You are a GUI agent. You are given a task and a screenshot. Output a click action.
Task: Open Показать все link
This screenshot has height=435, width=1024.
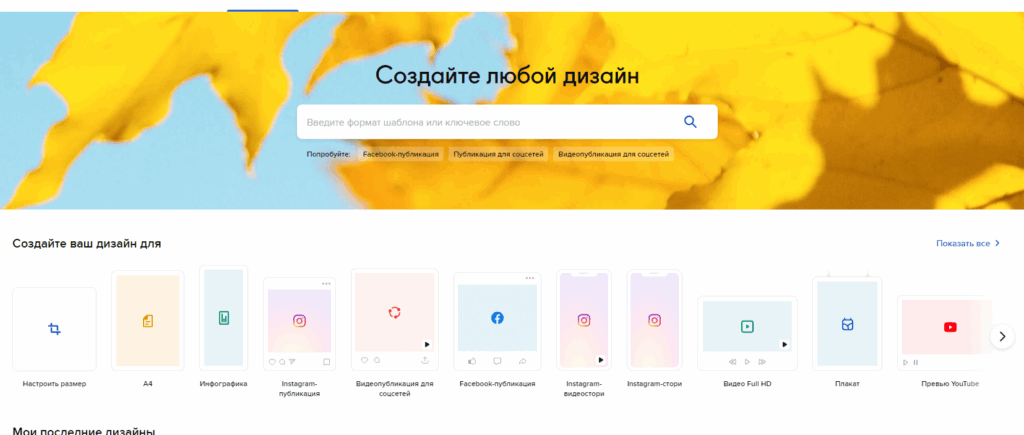pos(968,244)
